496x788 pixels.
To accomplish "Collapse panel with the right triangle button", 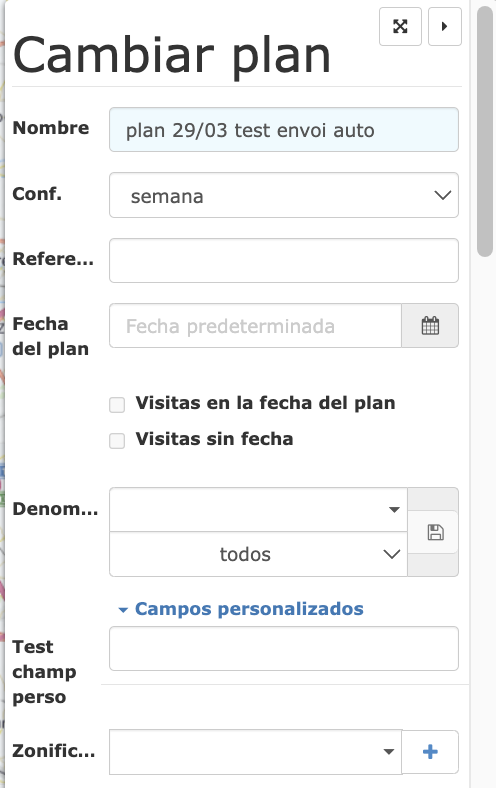I will (x=444, y=26).
